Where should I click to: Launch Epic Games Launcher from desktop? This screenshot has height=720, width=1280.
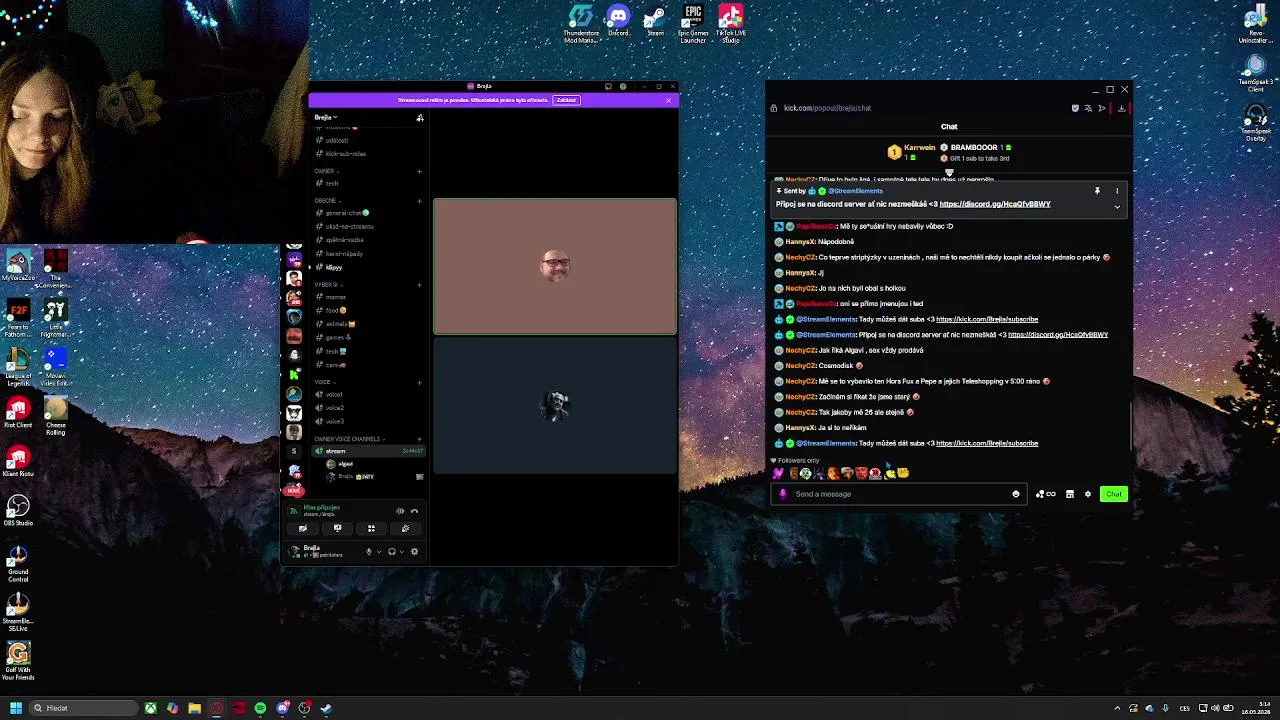tap(693, 23)
